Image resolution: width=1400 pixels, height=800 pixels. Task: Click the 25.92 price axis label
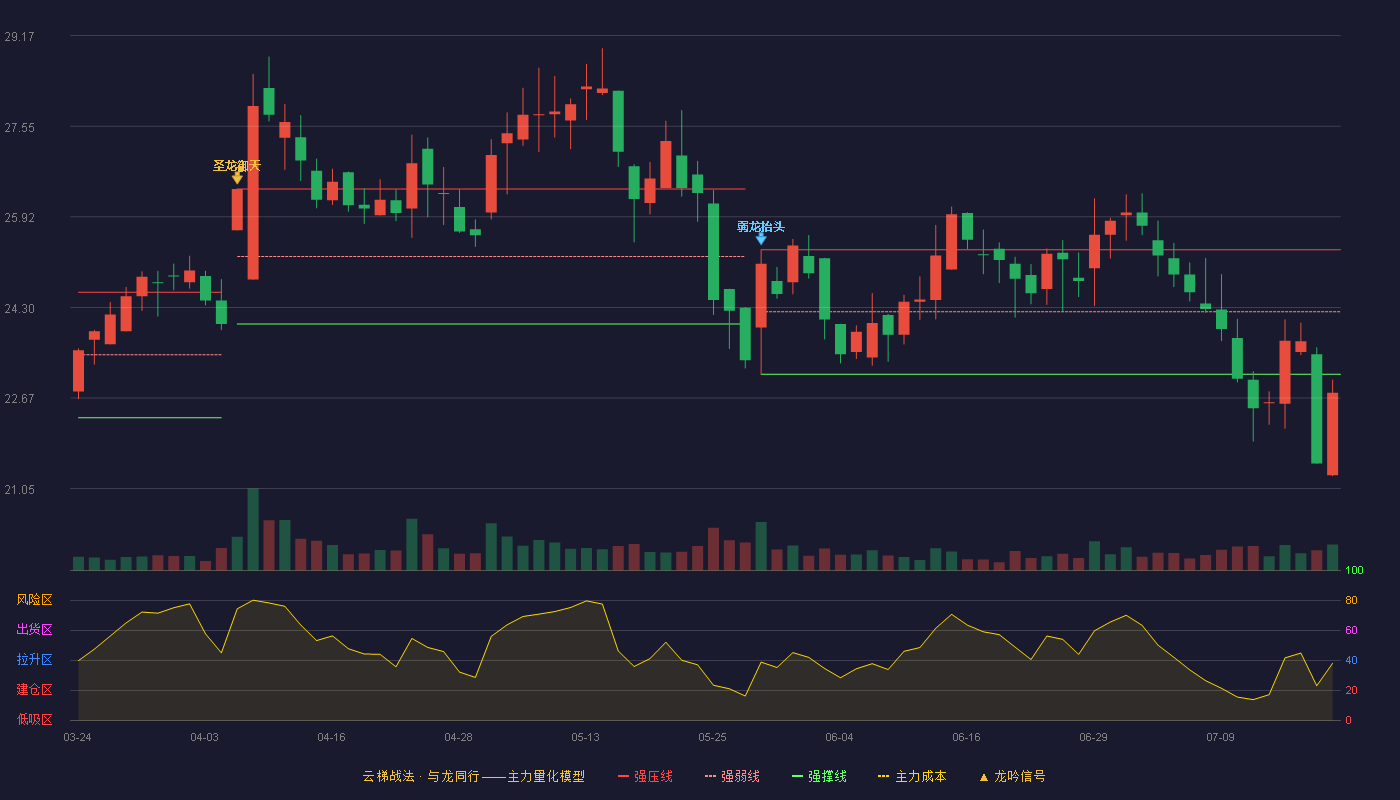tap(19, 218)
